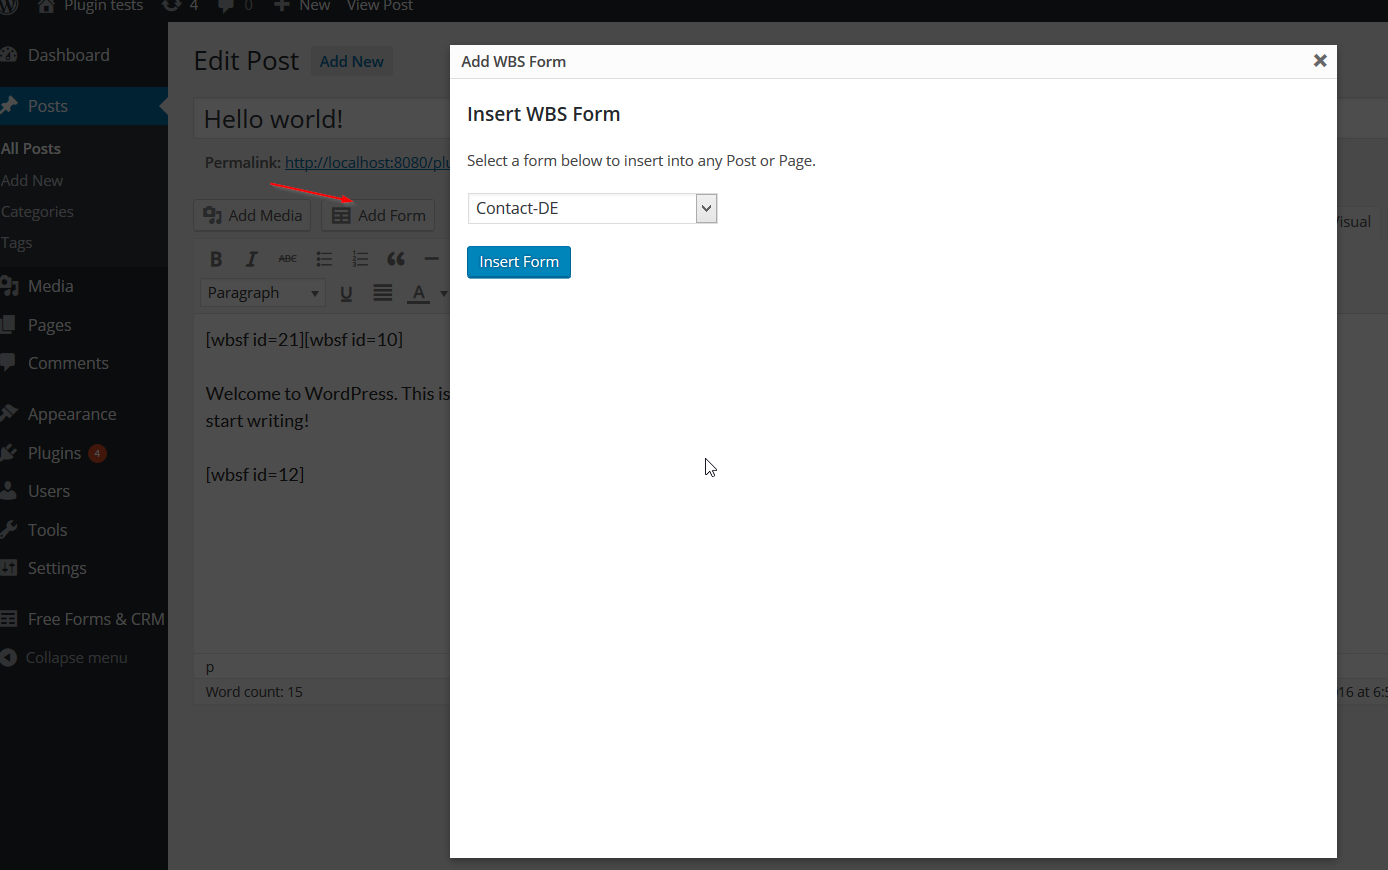Open Categories submenu

point(37,212)
